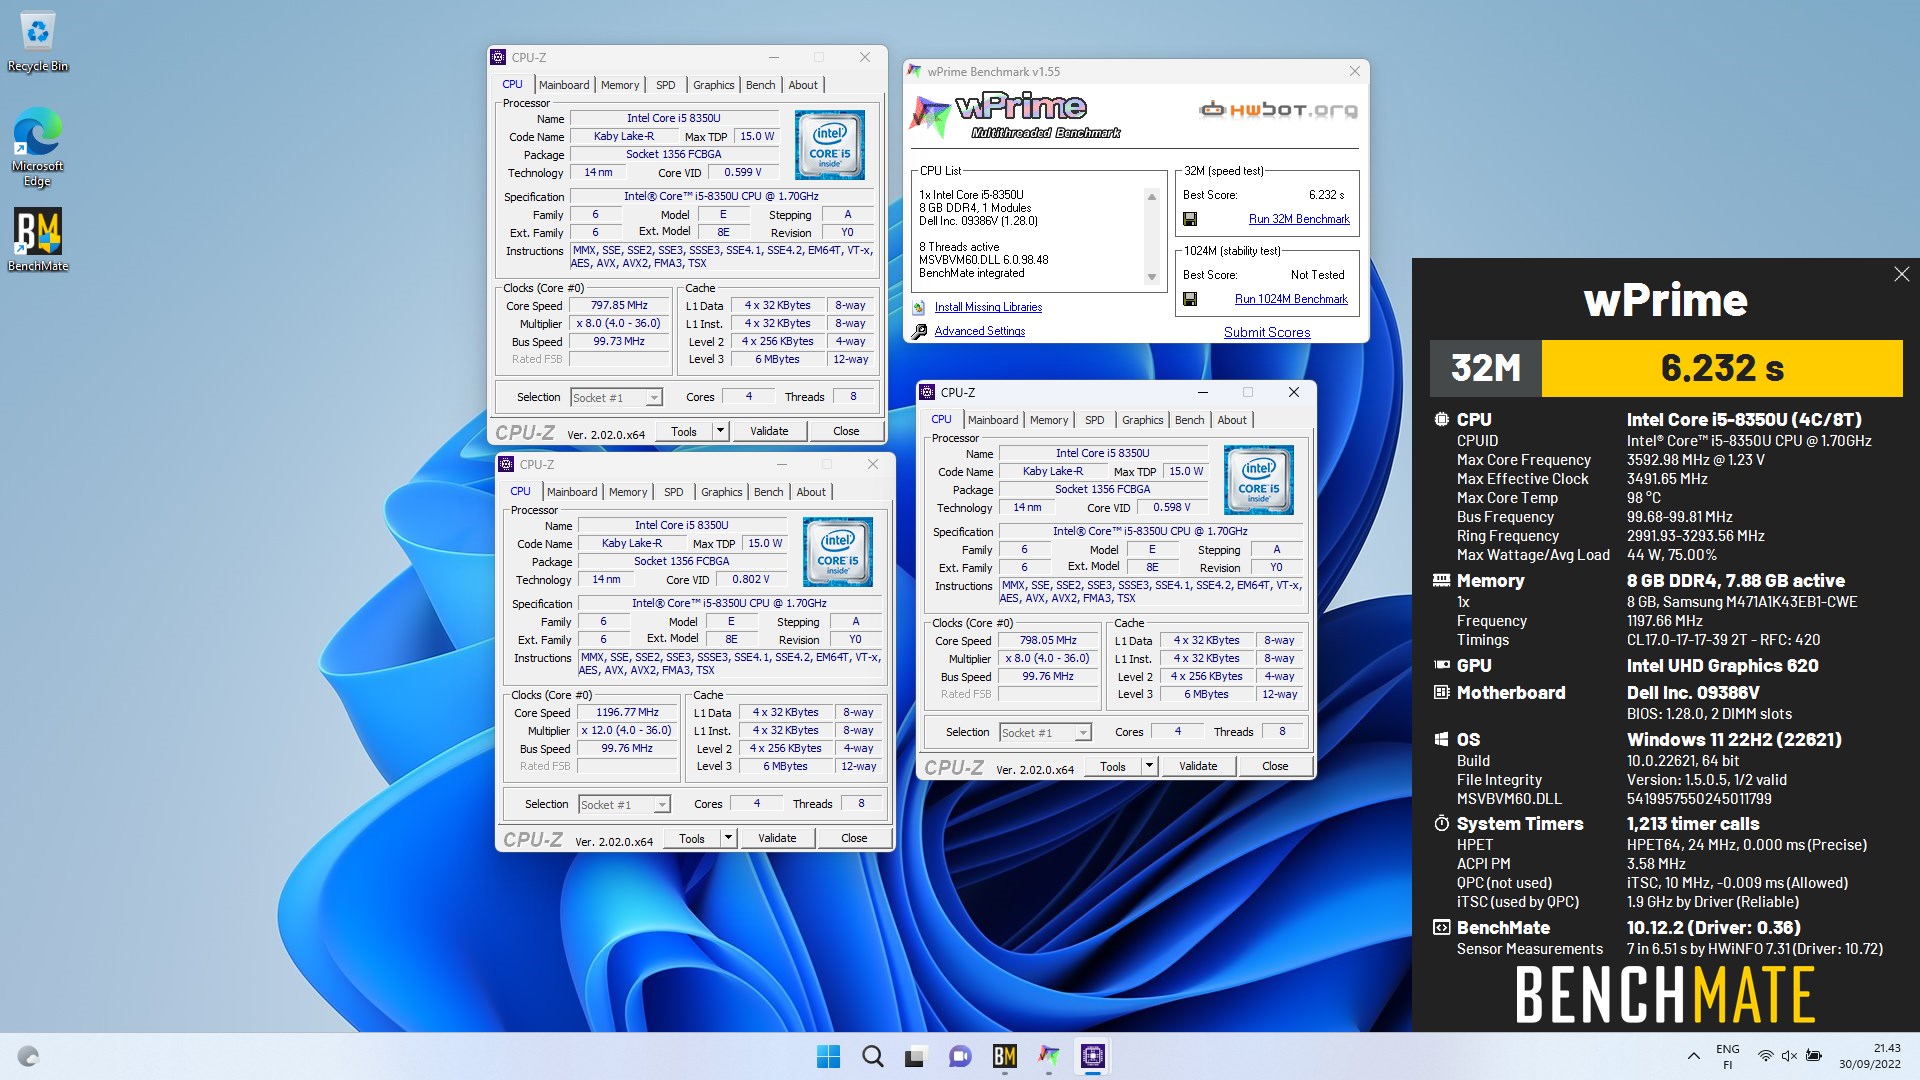The width and height of the screenshot is (1920, 1080).
Task: Click the CPU chip icon in the BenchMate panel
Action: tap(1441, 420)
